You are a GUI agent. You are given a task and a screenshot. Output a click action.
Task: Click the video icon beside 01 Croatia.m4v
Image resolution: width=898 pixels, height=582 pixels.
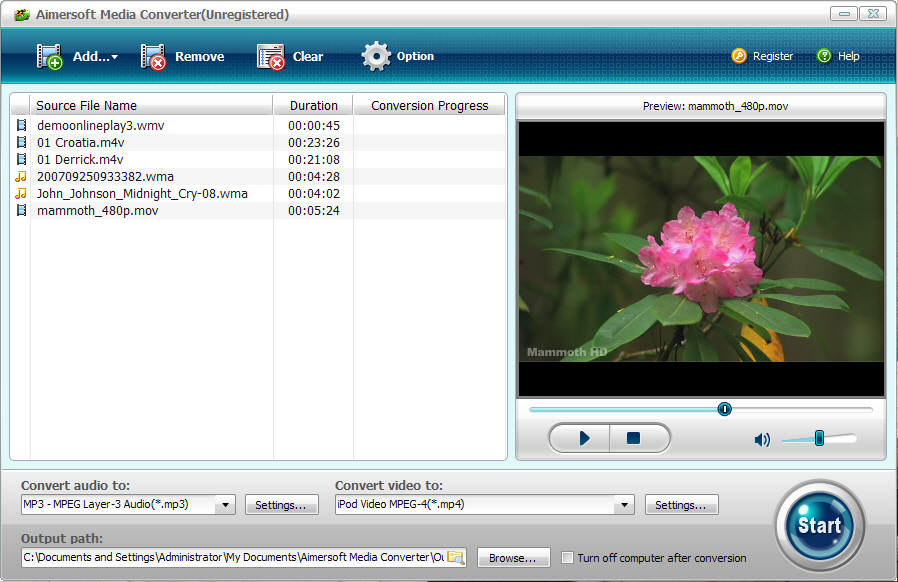(21, 142)
